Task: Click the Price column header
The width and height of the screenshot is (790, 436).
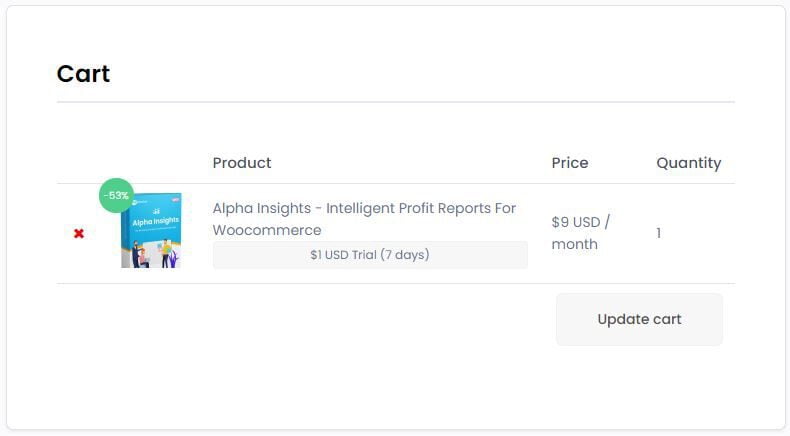Action: [570, 163]
